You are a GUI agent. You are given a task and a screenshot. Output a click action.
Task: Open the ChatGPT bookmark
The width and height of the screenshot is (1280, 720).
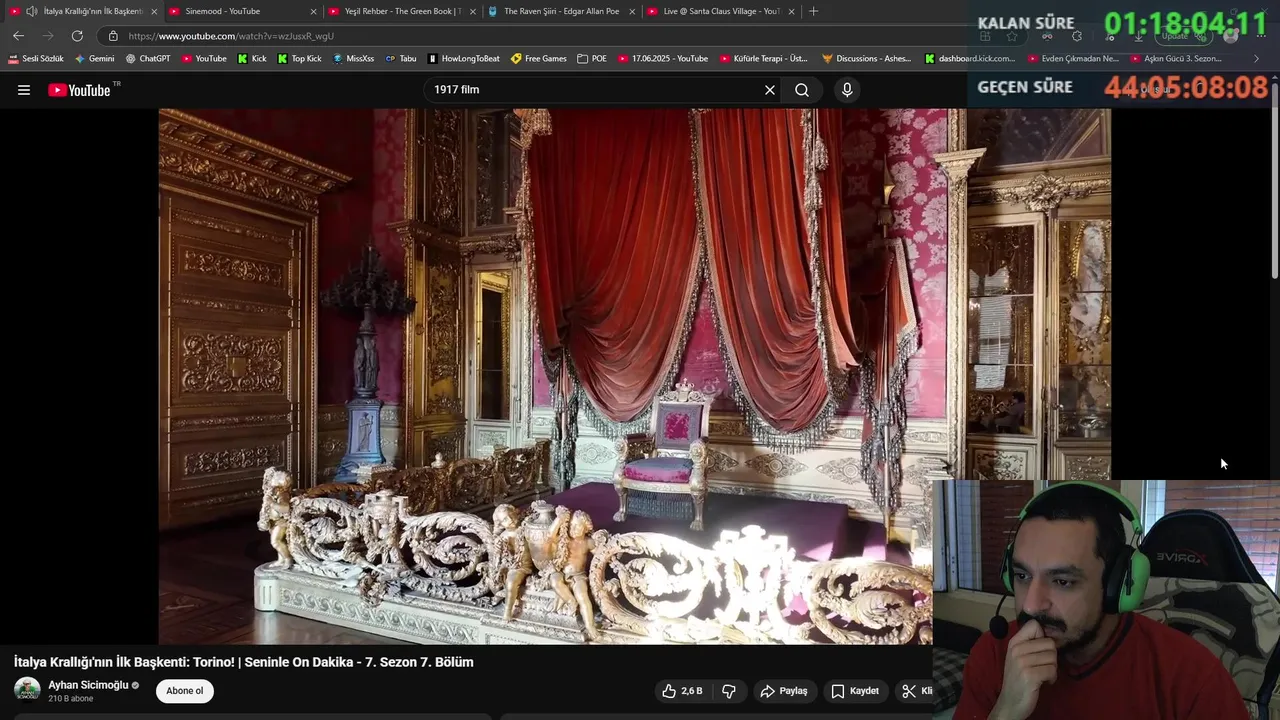148,58
